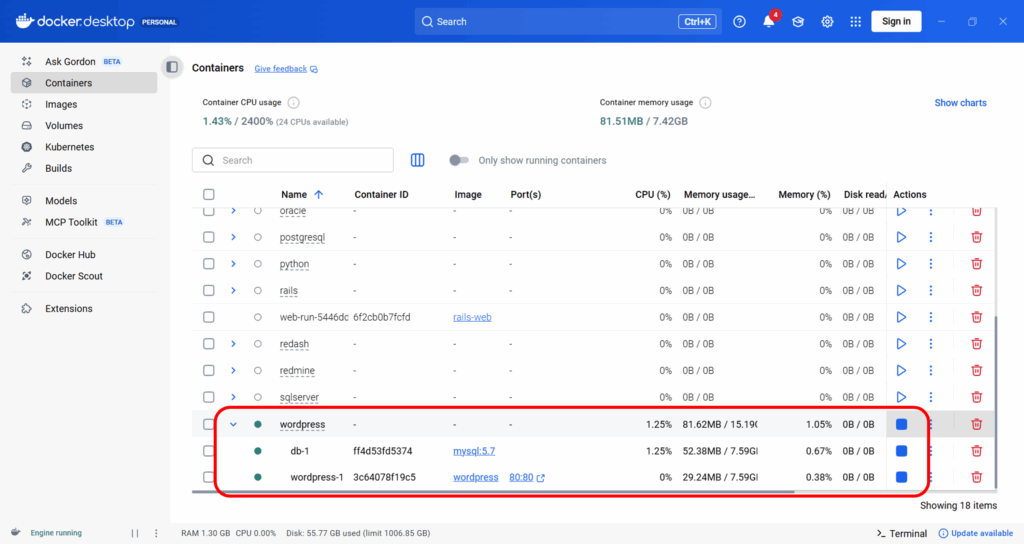Open Images in the sidebar
This screenshot has width=1024, height=544.
[61, 104]
